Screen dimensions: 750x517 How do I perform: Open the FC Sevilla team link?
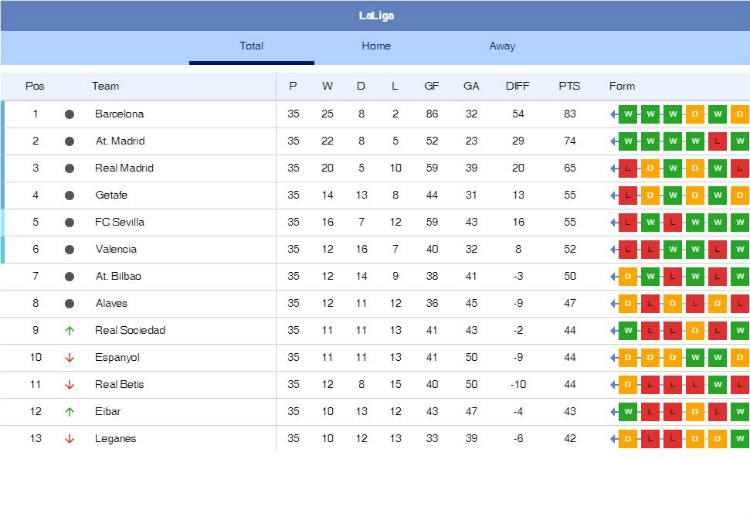pos(120,222)
